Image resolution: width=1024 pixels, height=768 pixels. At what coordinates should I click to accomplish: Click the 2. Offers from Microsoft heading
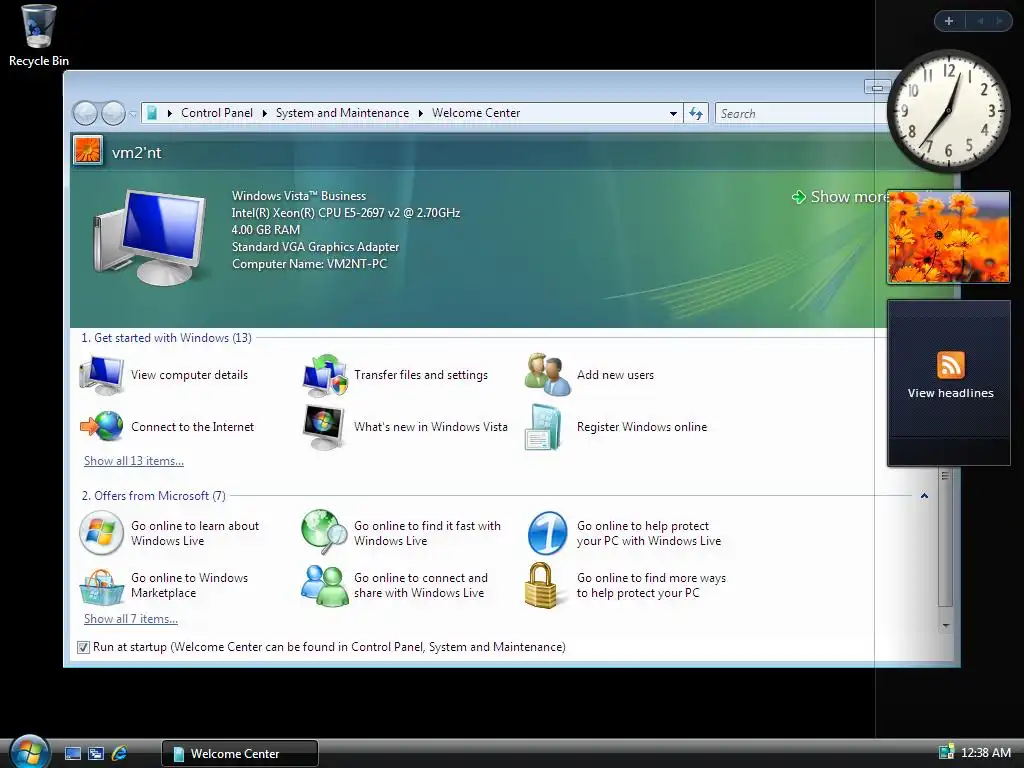click(x=153, y=496)
